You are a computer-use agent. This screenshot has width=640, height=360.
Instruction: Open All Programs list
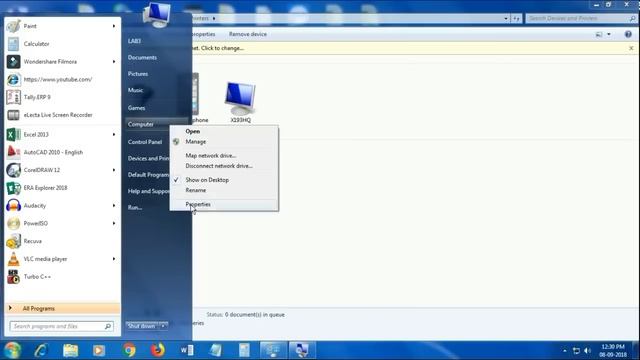pos(62,309)
